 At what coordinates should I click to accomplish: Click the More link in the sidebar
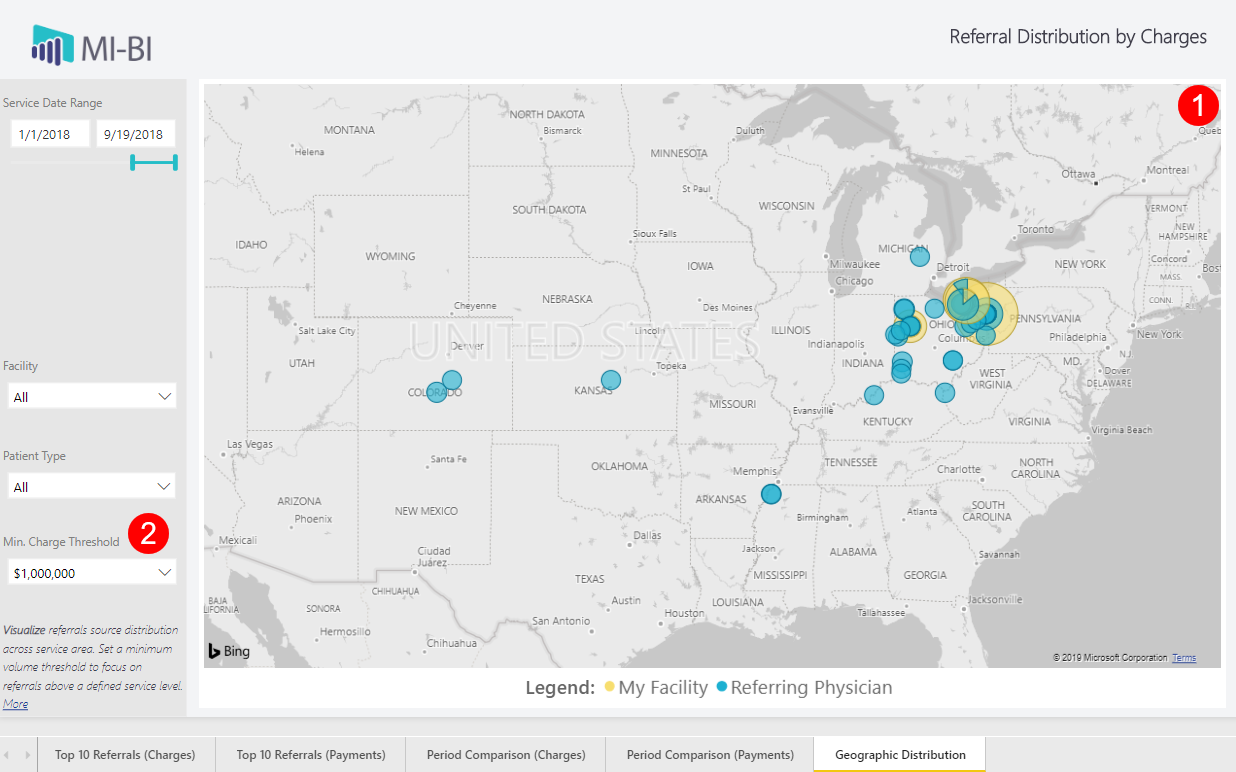point(15,704)
